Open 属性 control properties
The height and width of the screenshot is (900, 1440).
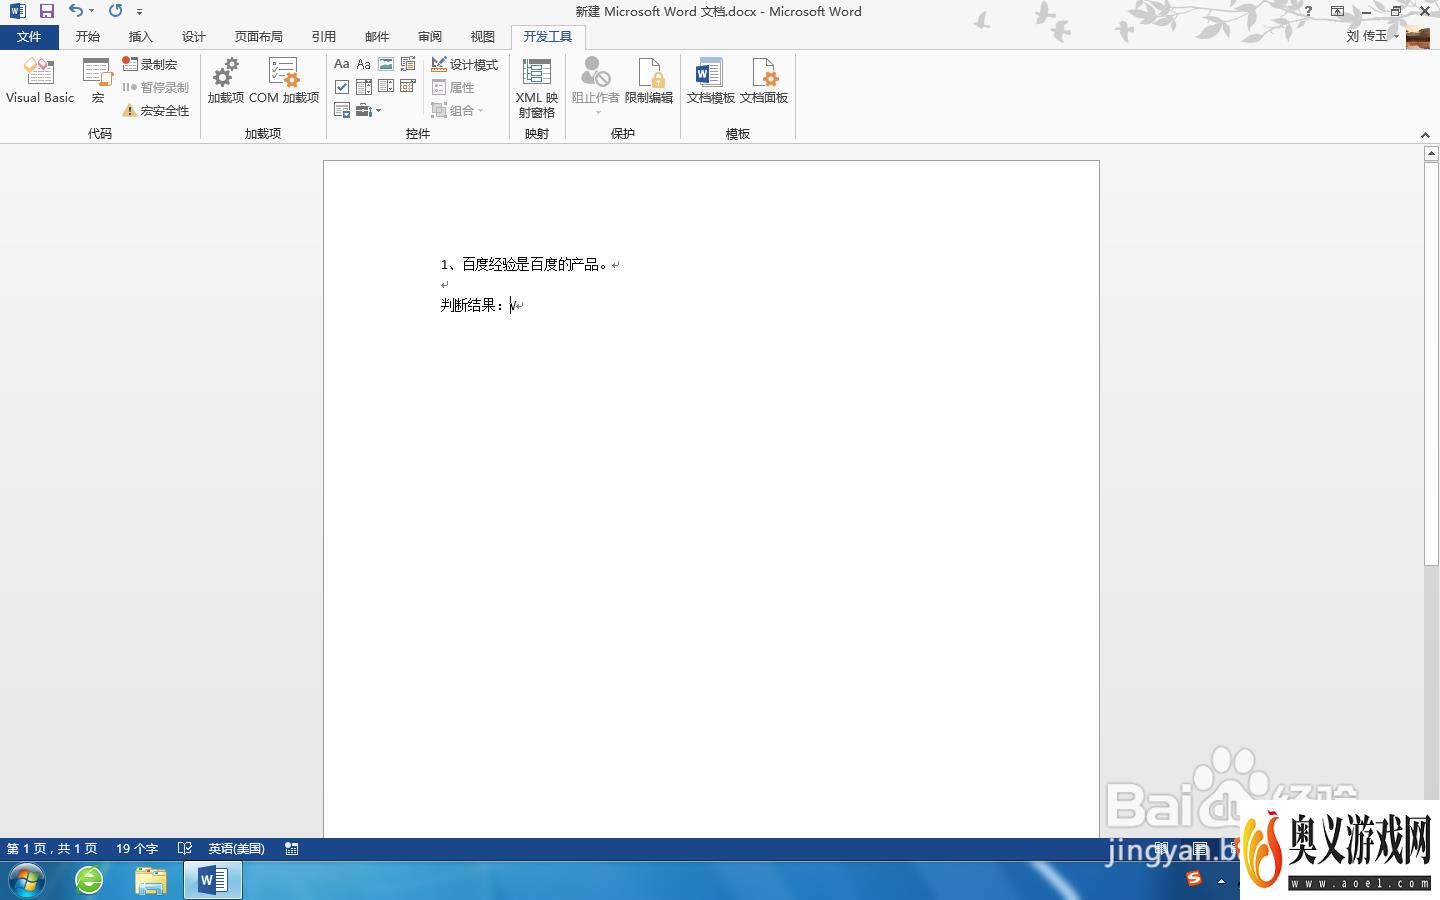pyautogui.click(x=453, y=87)
